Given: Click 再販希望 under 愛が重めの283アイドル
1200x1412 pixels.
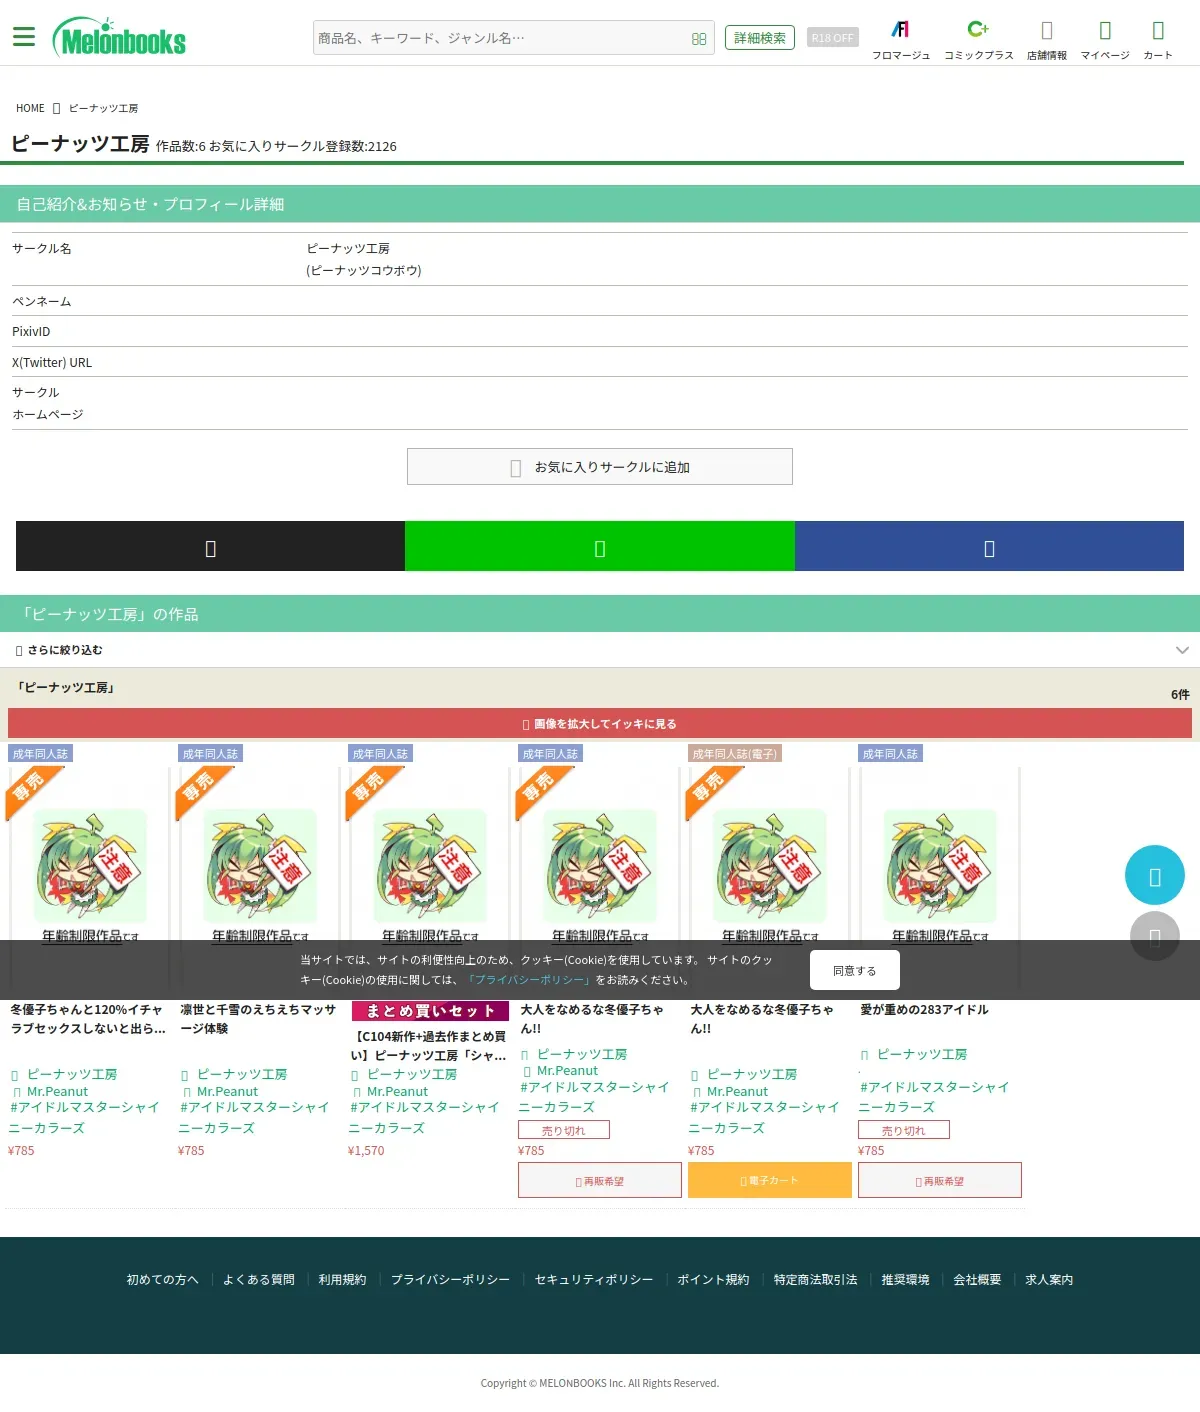Looking at the screenshot, I should tap(940, 1180).
